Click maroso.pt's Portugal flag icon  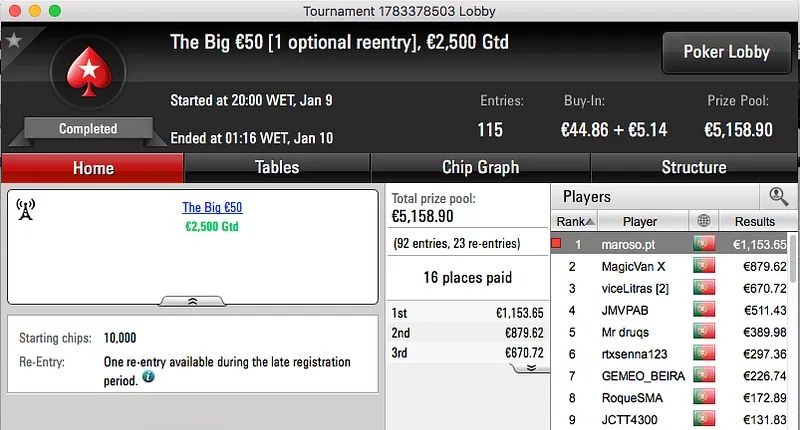point(703,244)
